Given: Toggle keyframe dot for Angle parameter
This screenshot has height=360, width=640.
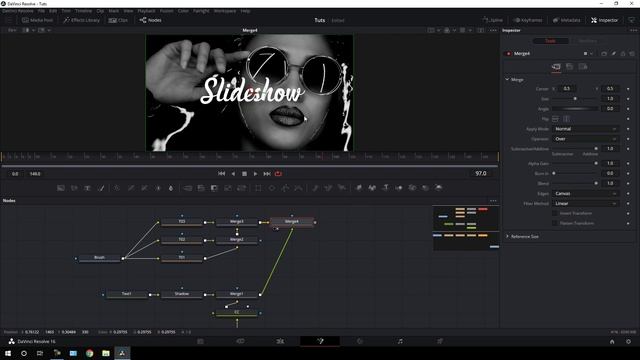Looking at the screenshot, I should tap(628, 109).
